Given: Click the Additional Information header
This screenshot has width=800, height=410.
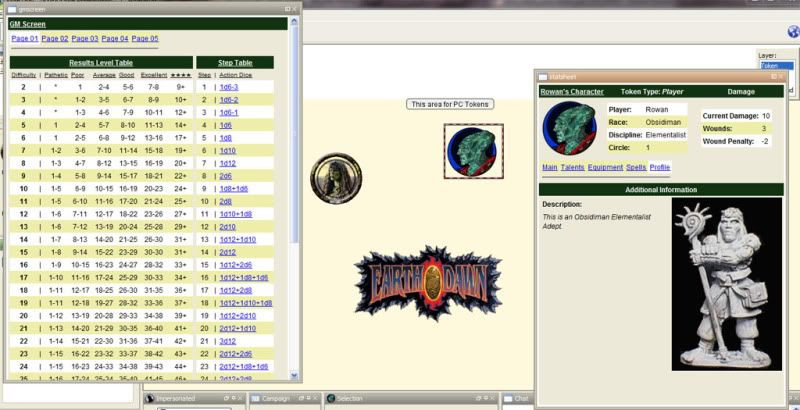Looking at the screenshot, I should (661, 190).
